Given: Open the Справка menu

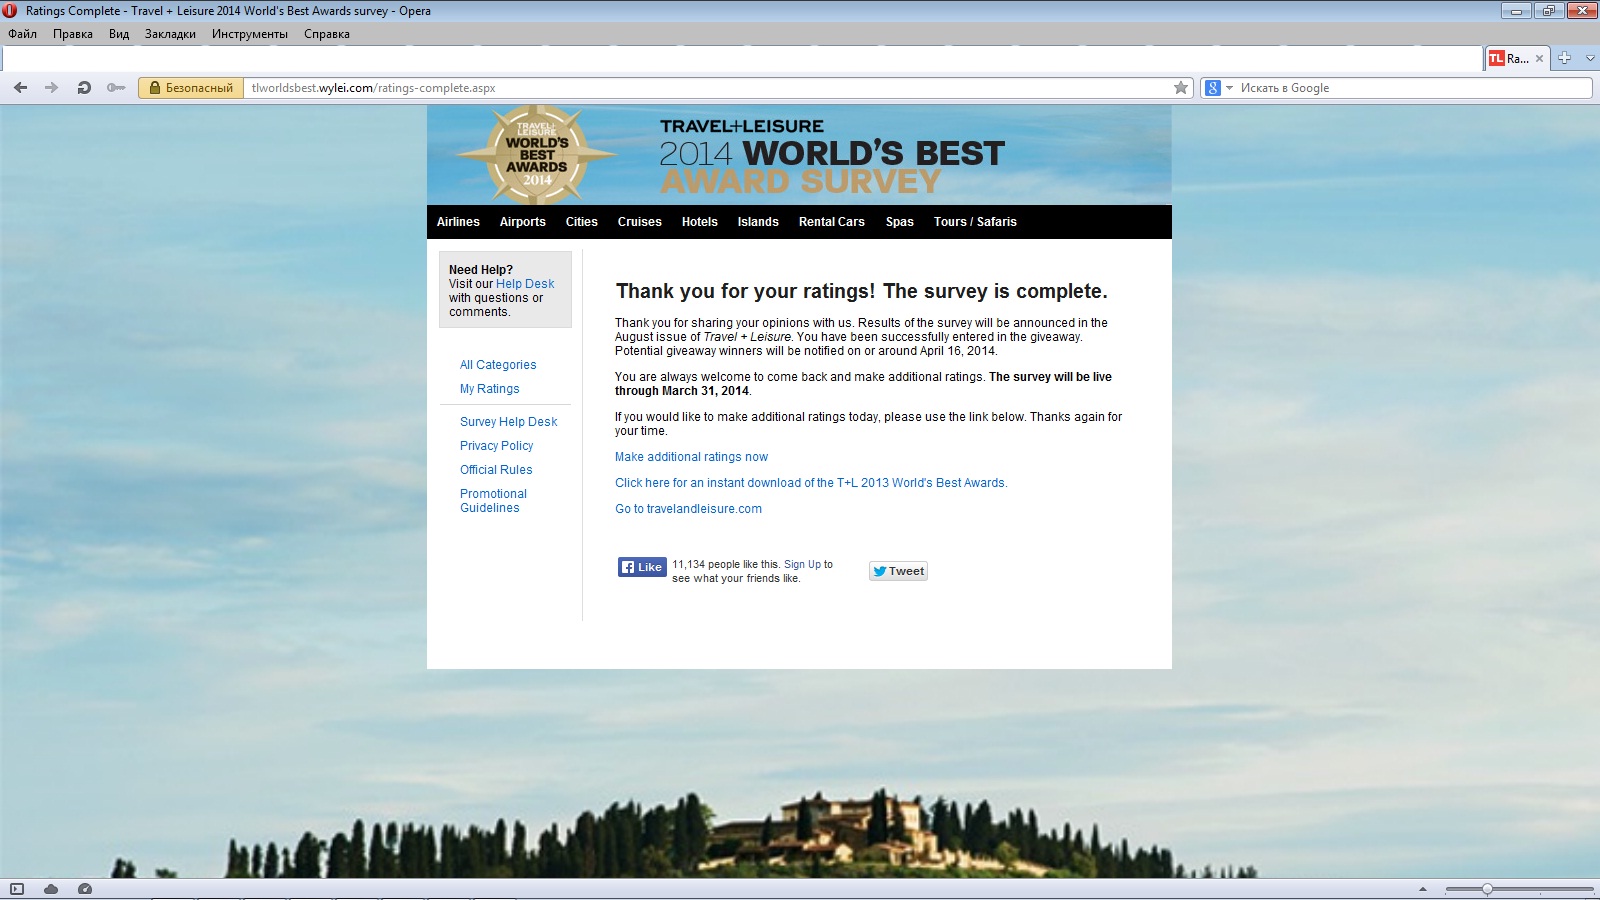Looking at the screenshot, I should 327,34.
